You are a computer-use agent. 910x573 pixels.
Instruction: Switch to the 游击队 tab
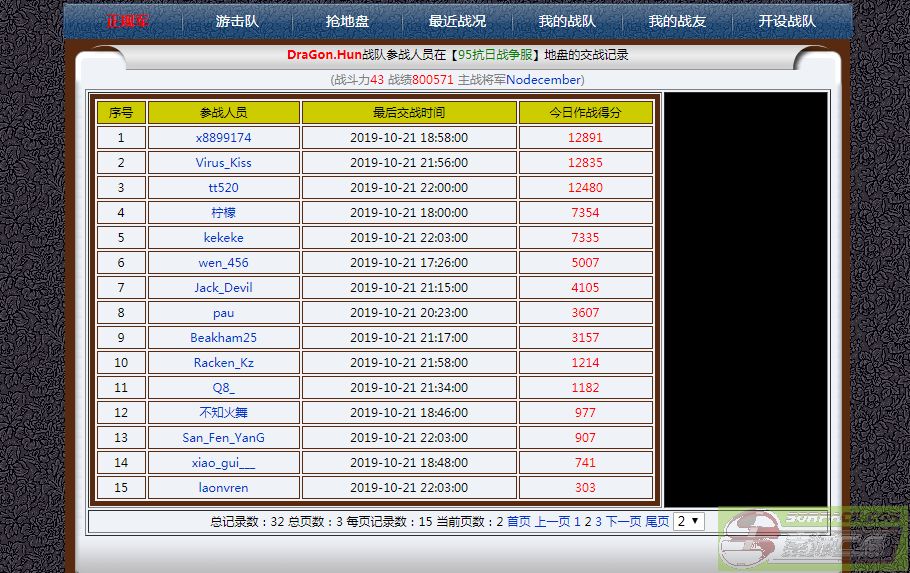pos(238,21)
